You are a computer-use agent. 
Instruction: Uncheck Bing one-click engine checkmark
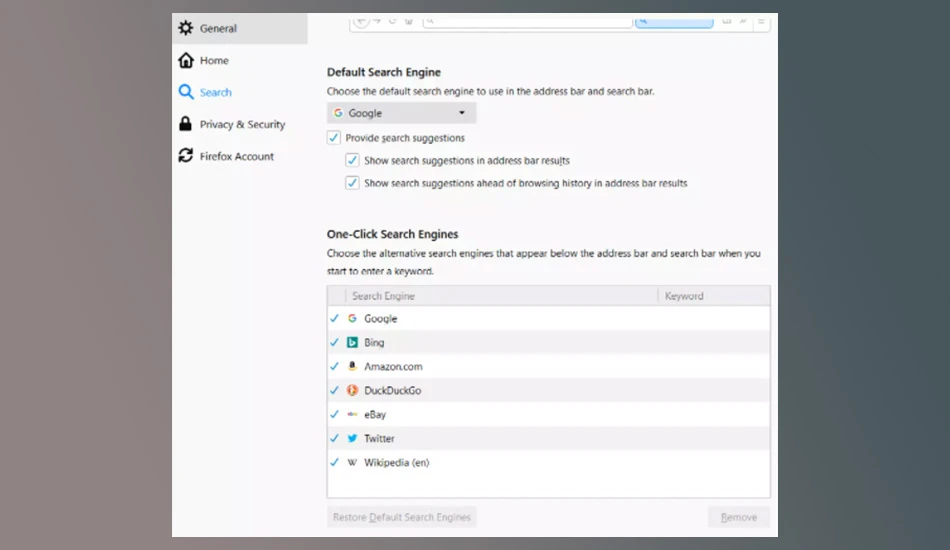(x=334, y=342)
